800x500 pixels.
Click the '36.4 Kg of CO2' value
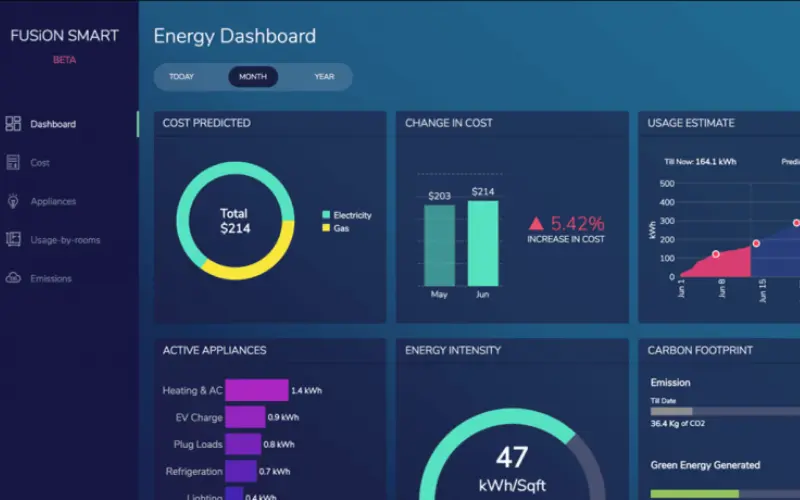point(678,423)
